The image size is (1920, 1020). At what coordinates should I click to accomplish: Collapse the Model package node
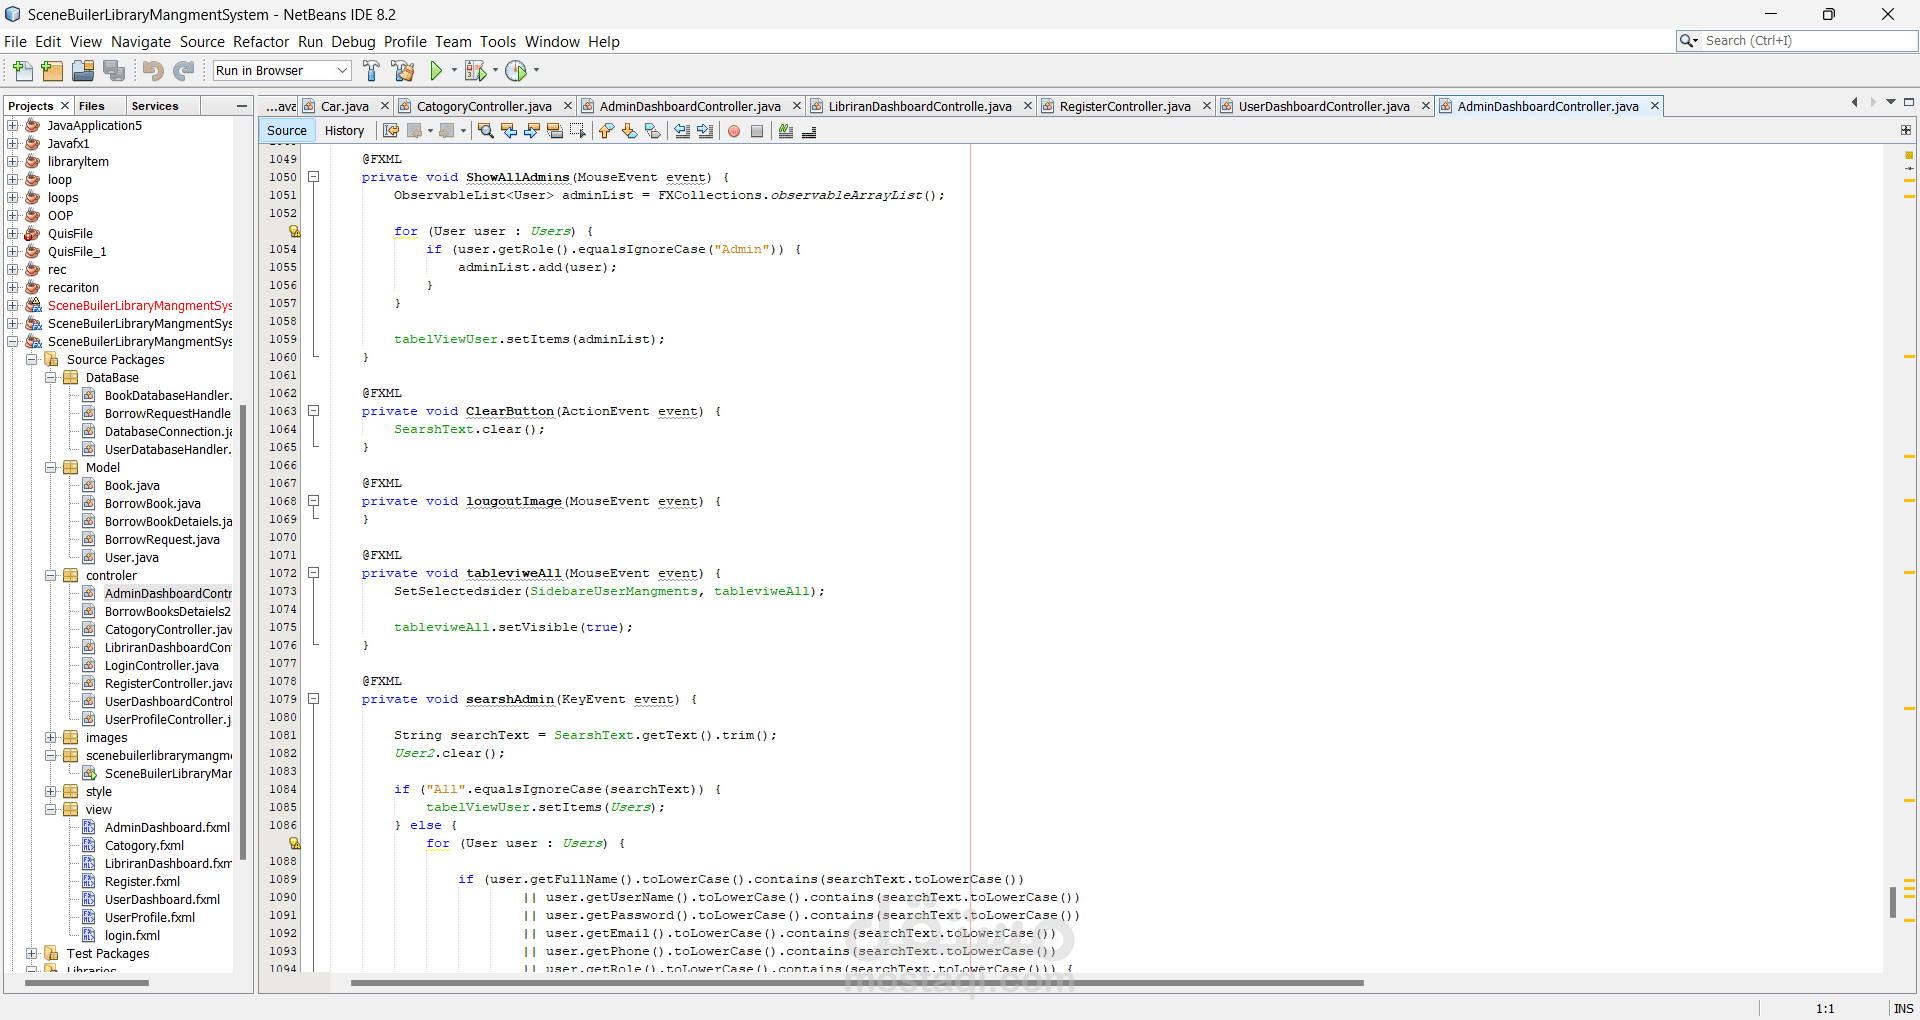click(50, 468)
